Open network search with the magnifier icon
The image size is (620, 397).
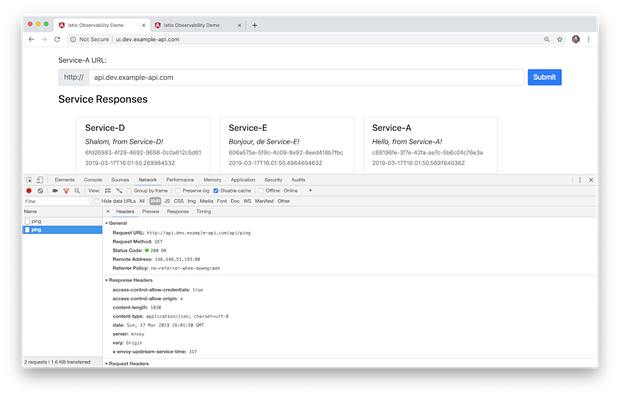[77, 191]
